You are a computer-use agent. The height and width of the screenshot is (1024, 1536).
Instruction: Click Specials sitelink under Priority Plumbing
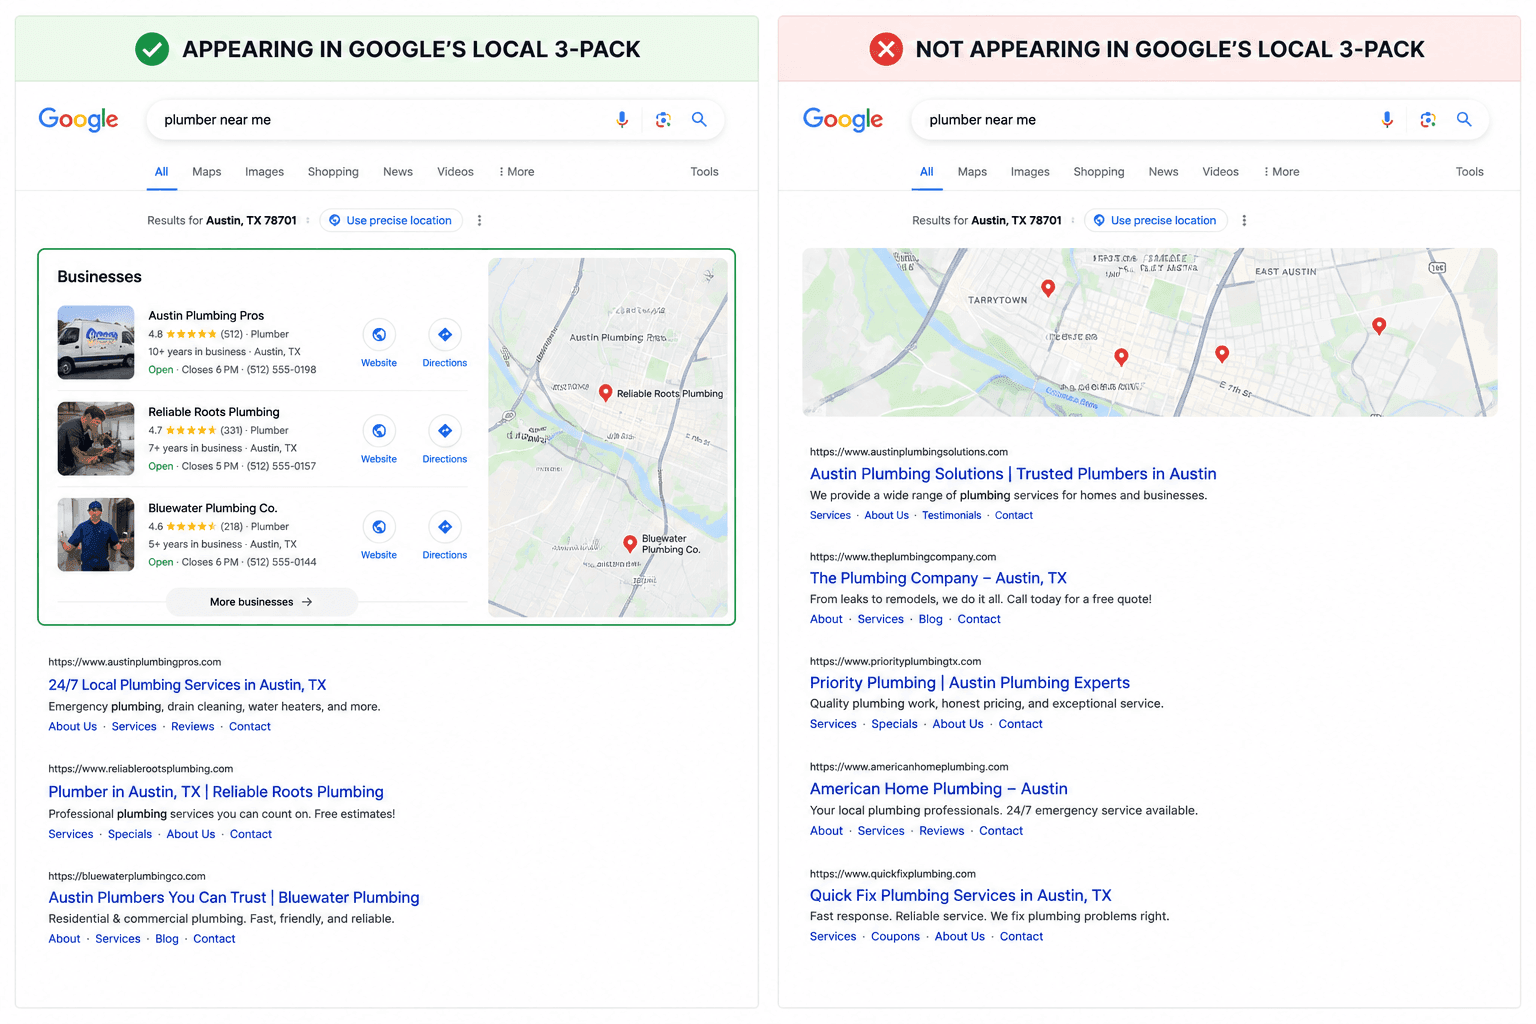pos(894,724)
